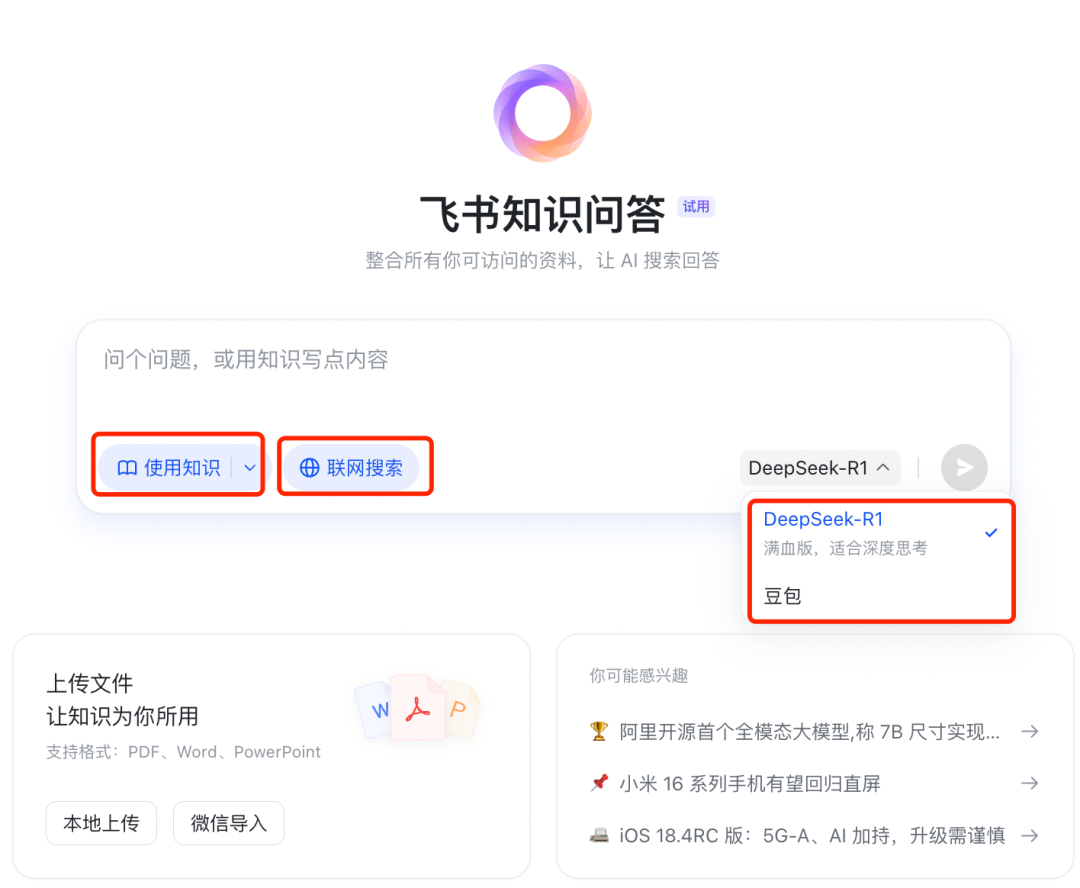The height and width of the screenshot is (888, 1080).
Task: Click the PowerPoint file icon
Action: tap(459, 710)
